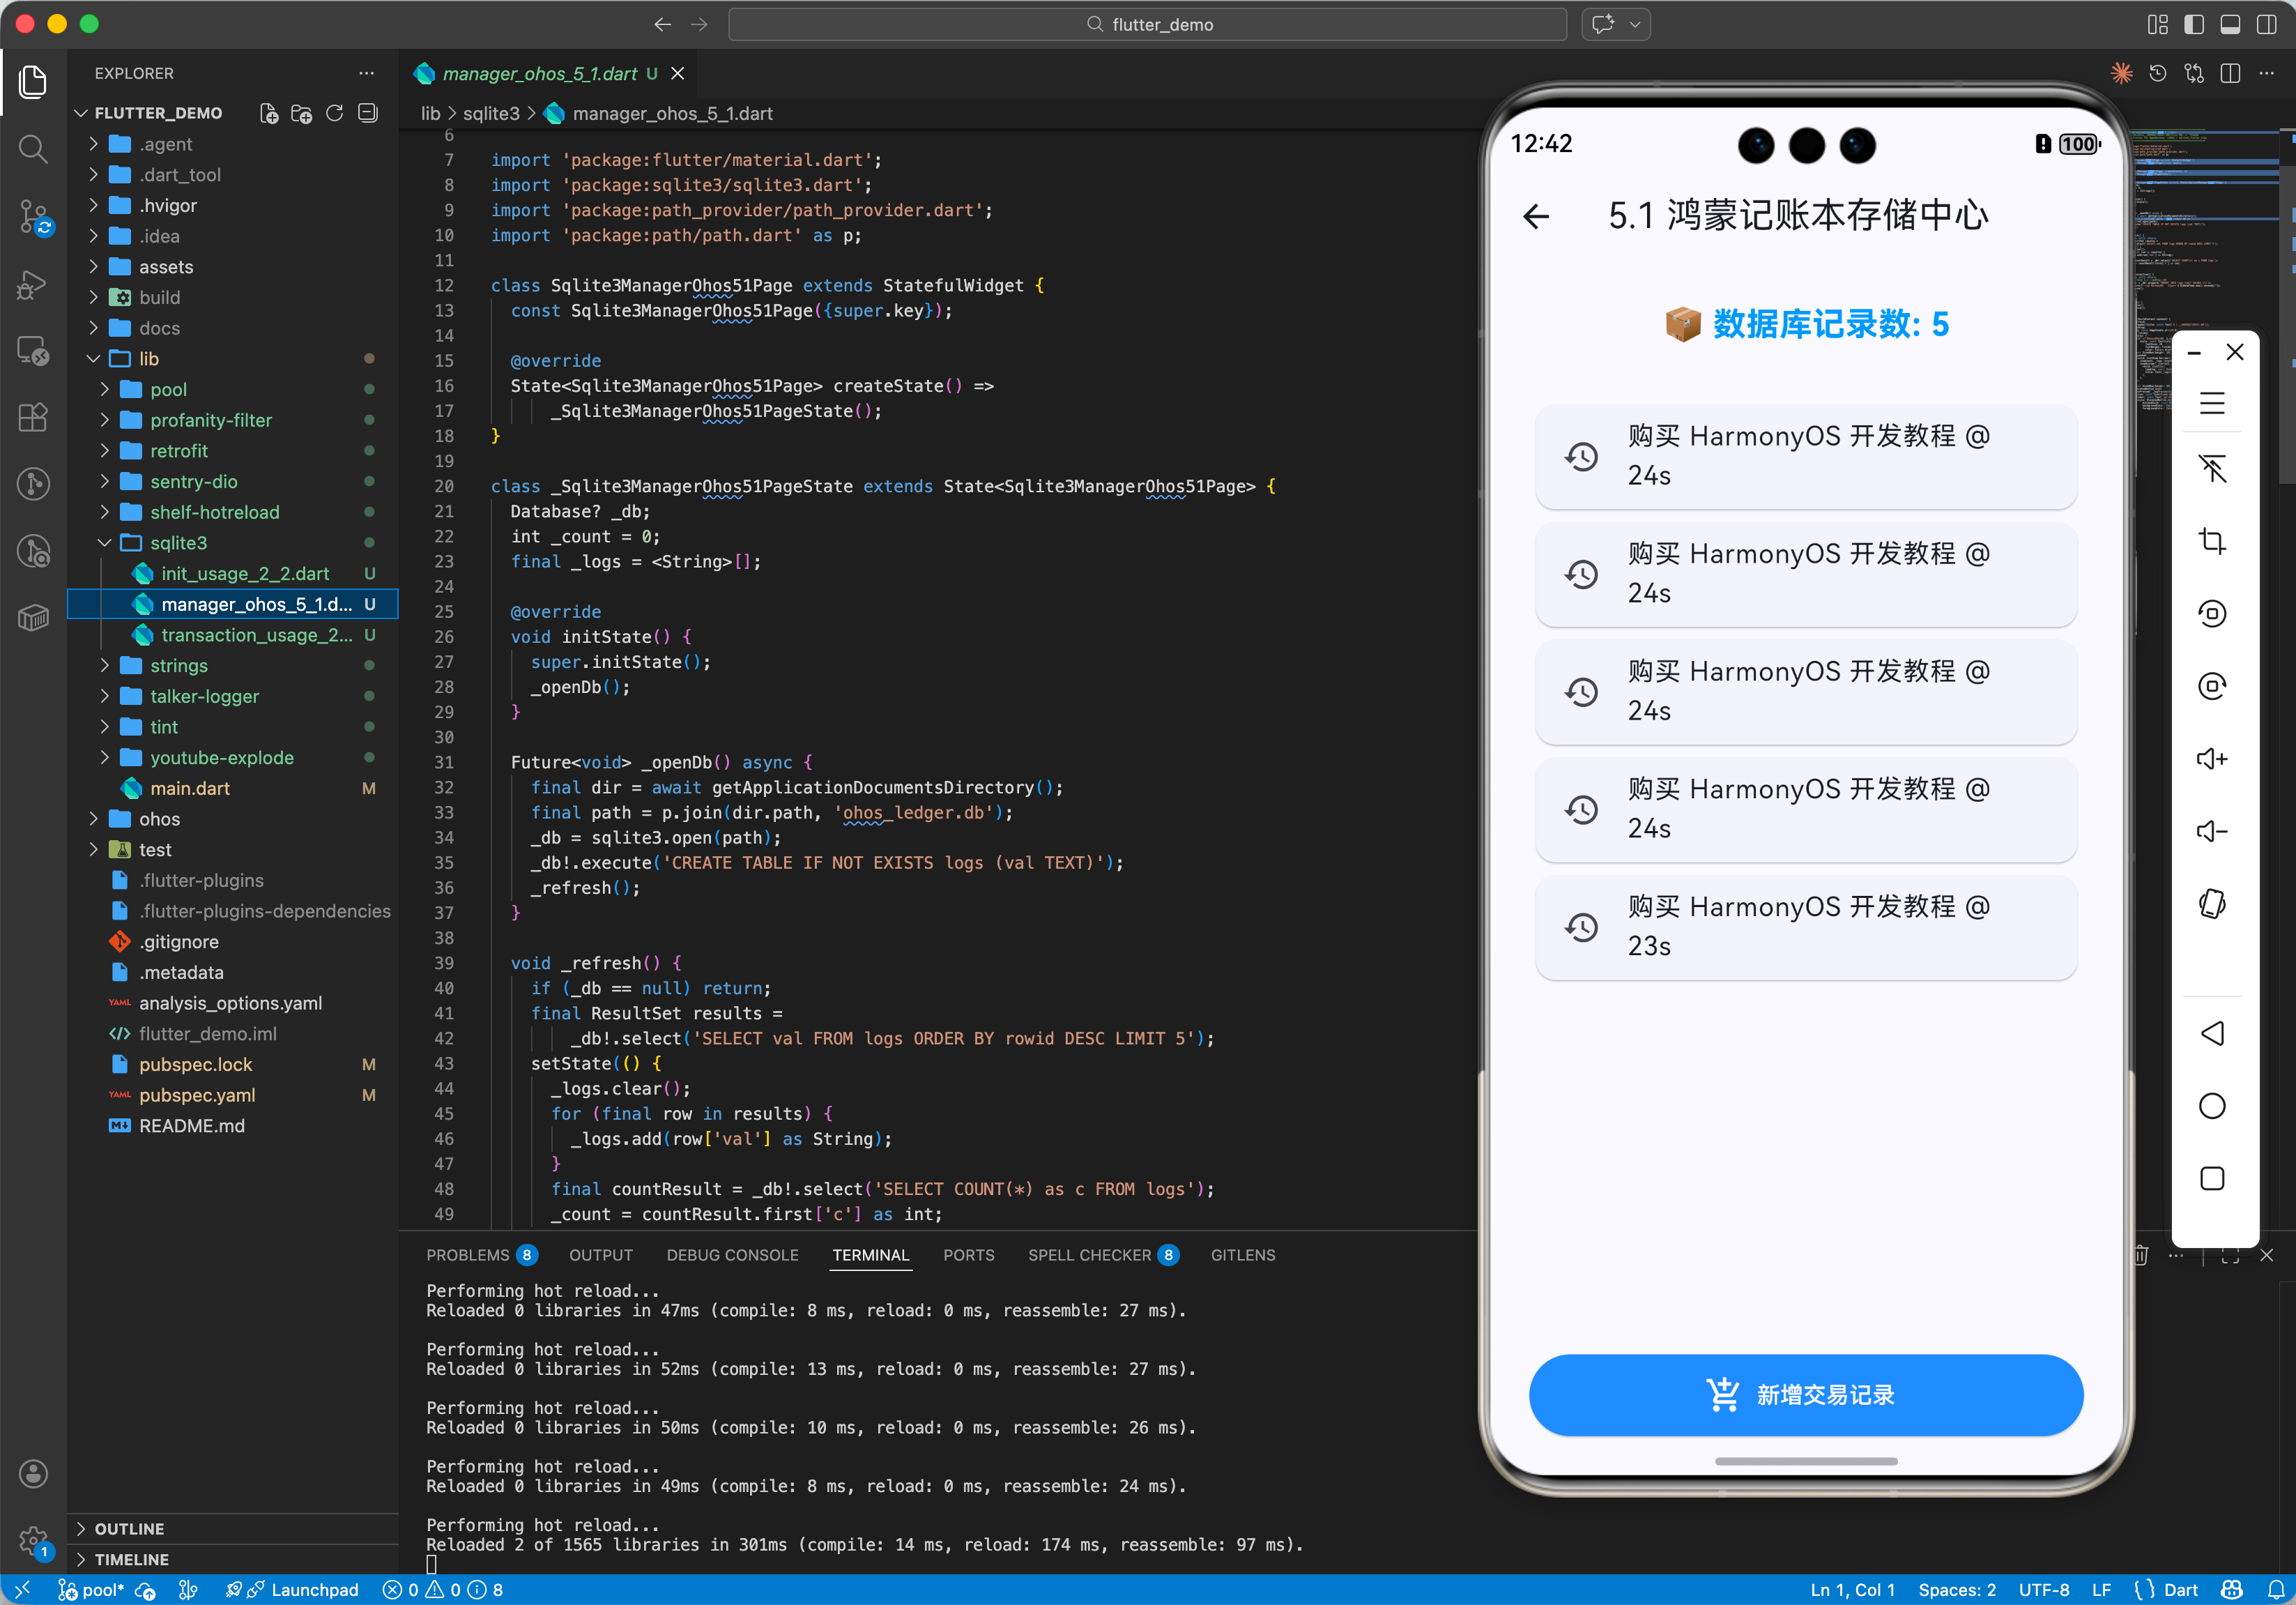The width and height of the screenshot is (2296, 1605).
Task: Refresh the Explorer file tree
Action: pos(335,113)
